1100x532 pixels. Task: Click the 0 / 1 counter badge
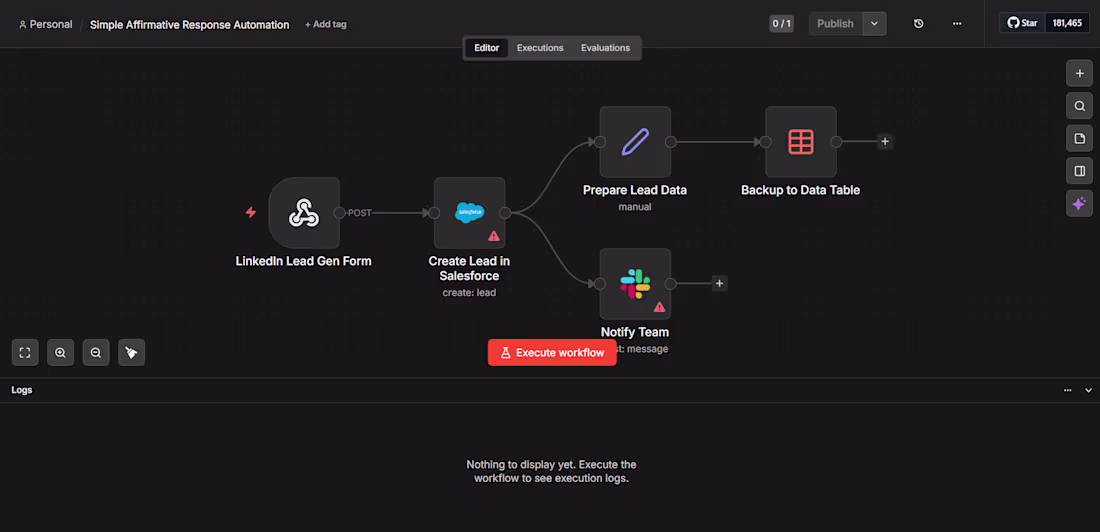pos(782,23)
